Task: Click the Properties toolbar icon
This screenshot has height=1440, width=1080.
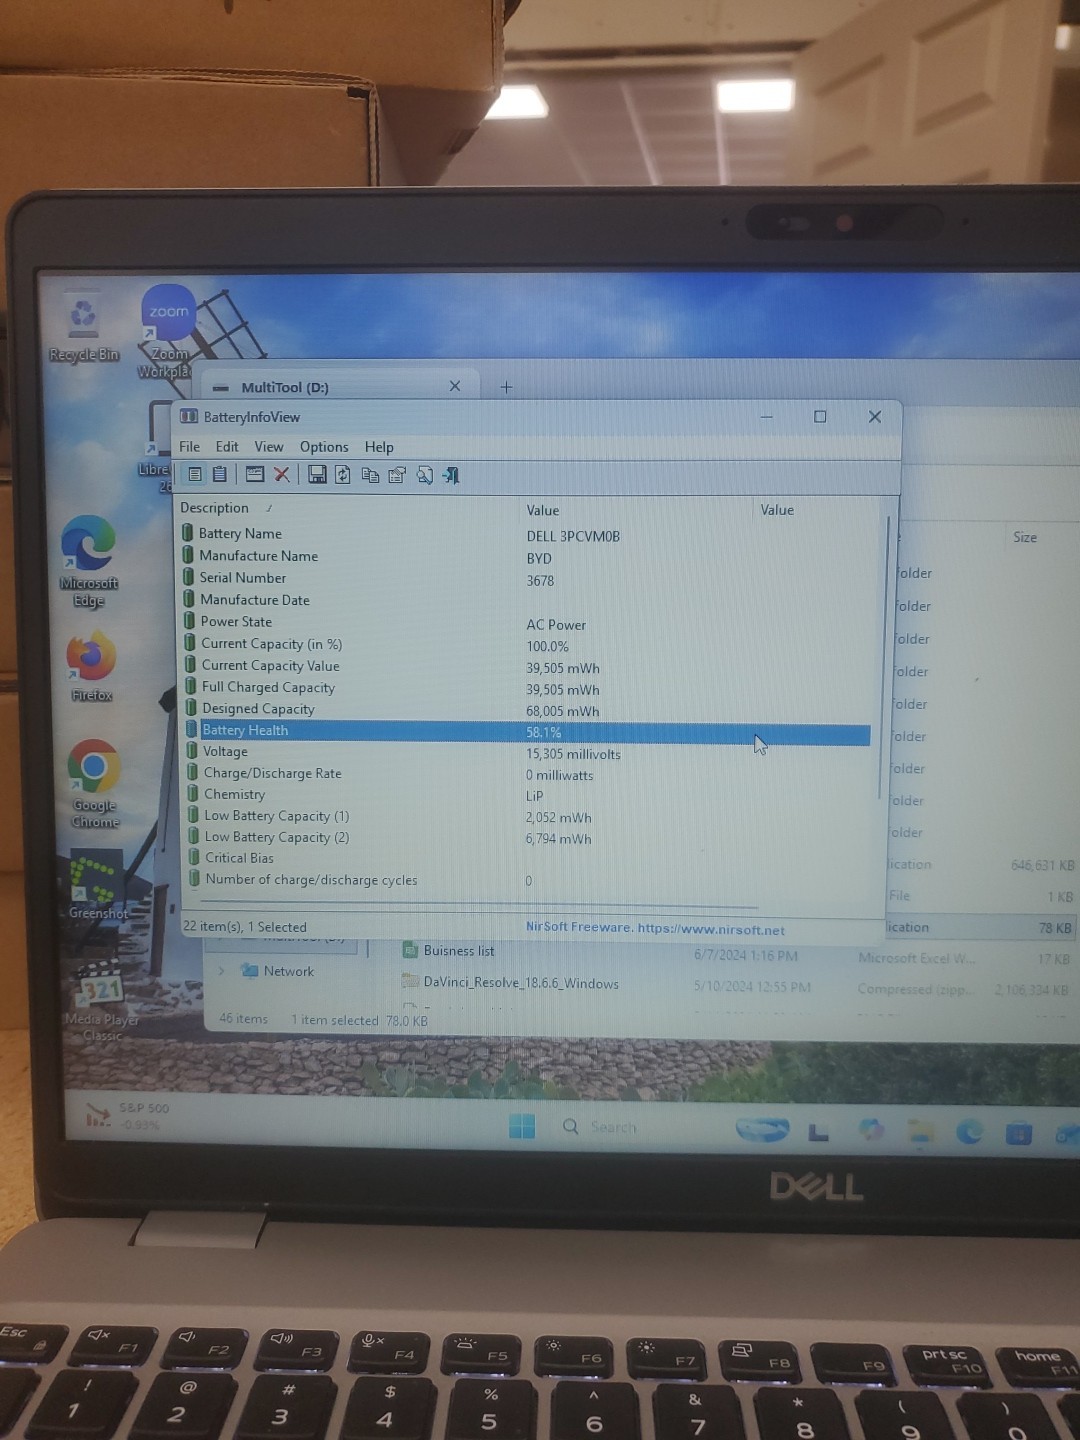Action: [x=397, y=475]
